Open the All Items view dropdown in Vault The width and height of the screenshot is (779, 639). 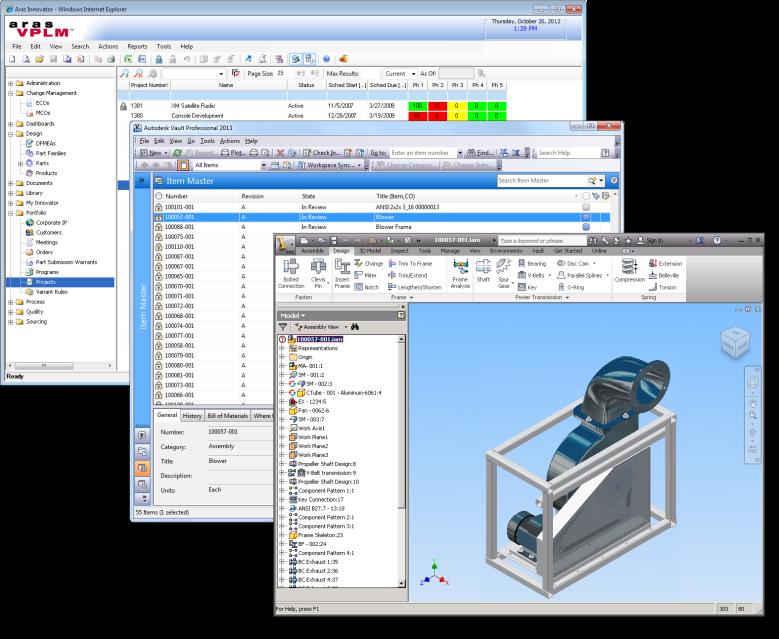[x=264, y=165]
